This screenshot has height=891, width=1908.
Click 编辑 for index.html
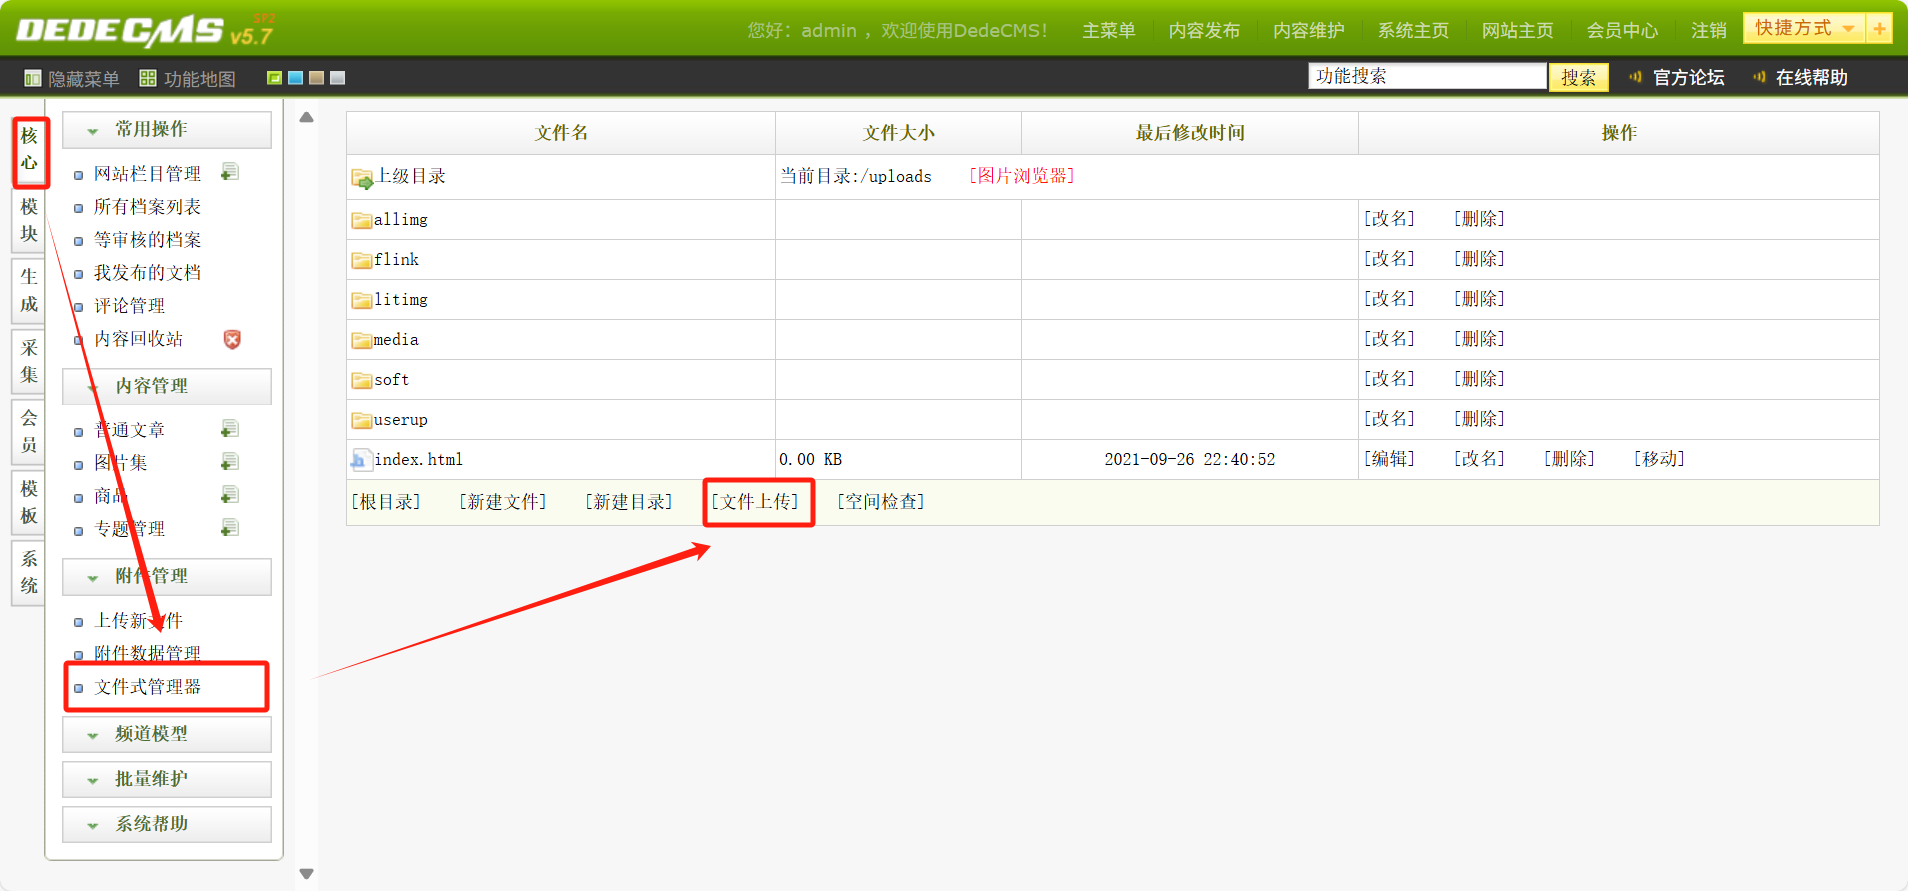(x=1390, y=459)
